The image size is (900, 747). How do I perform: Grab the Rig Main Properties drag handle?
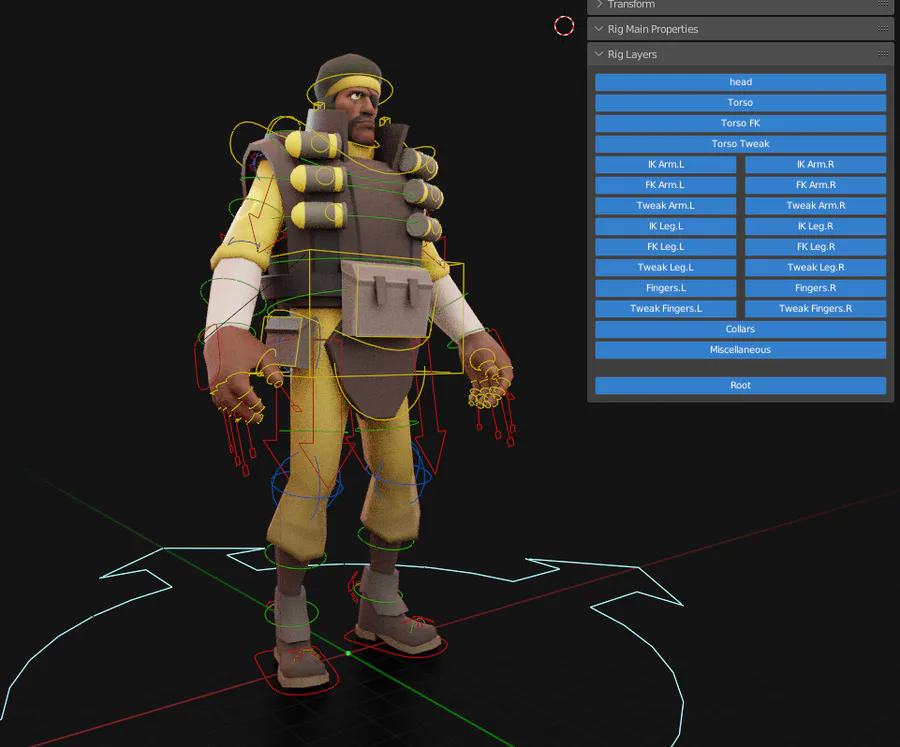883,29
